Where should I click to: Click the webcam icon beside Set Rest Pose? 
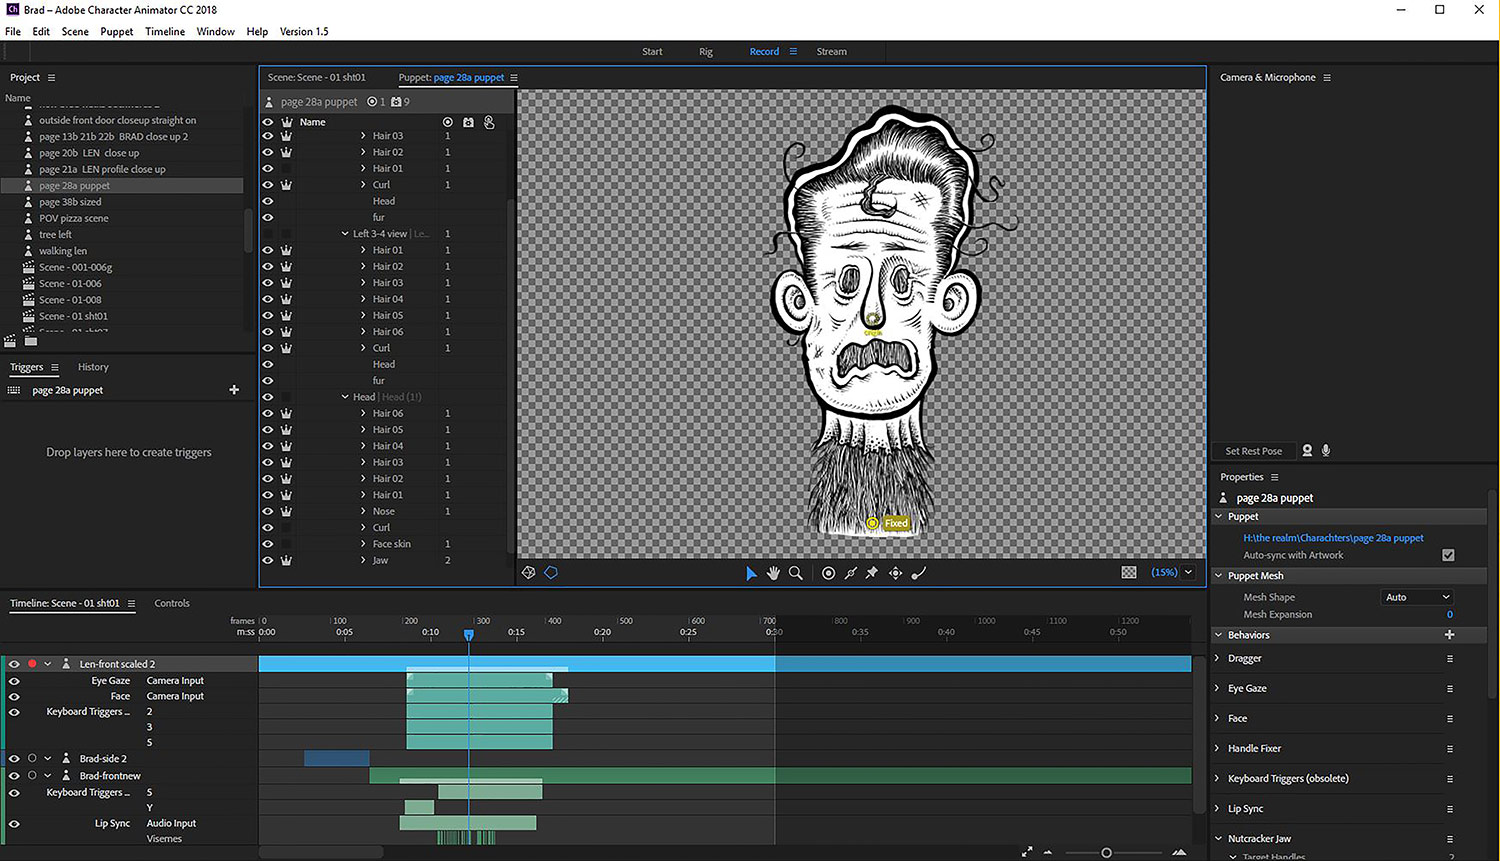1307,451
